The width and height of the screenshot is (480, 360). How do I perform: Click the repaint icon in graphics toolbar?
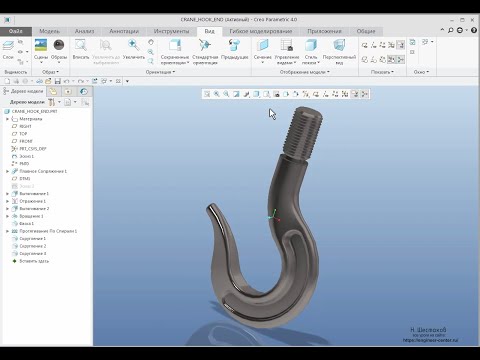(x=236, y=94)
